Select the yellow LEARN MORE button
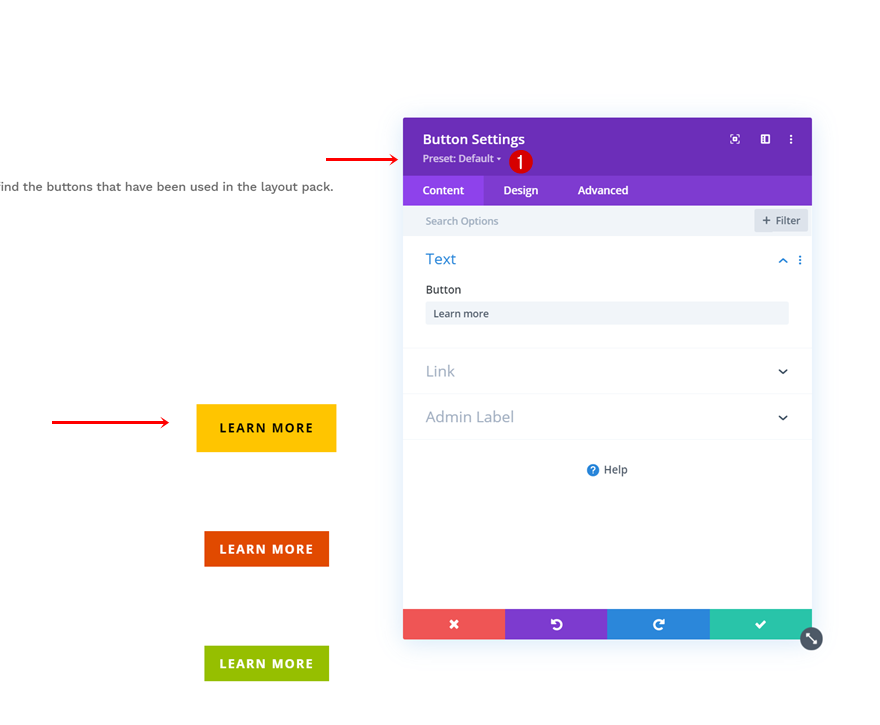This screenshot has width=880, height=725. pyautogui.click(x=266, y=428)
